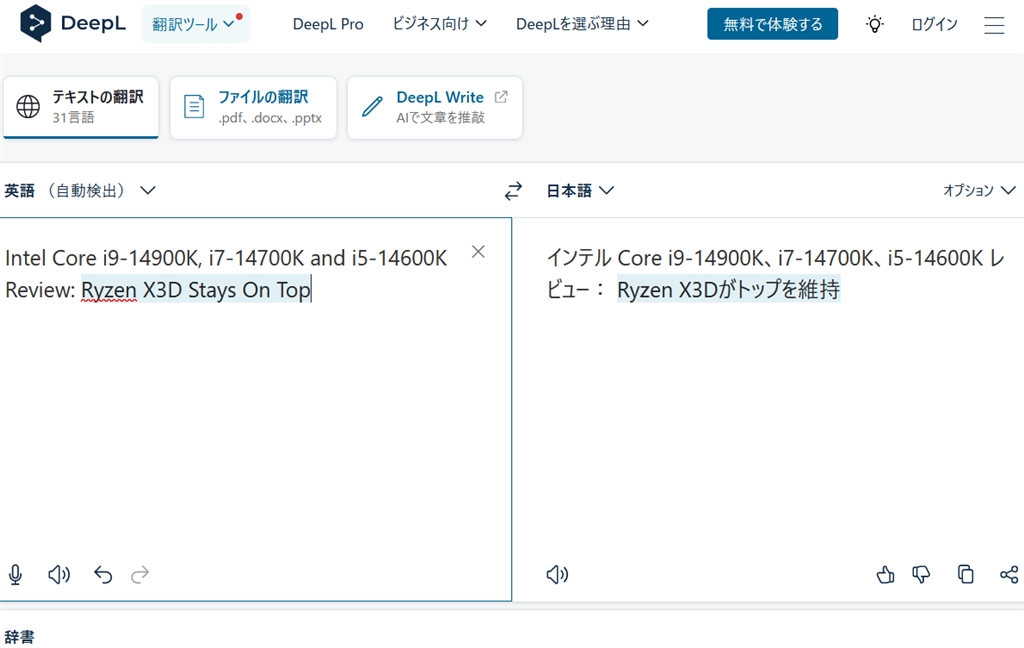
Task: Click the external link icon beside DeepL Write
Action: [501, 97]
